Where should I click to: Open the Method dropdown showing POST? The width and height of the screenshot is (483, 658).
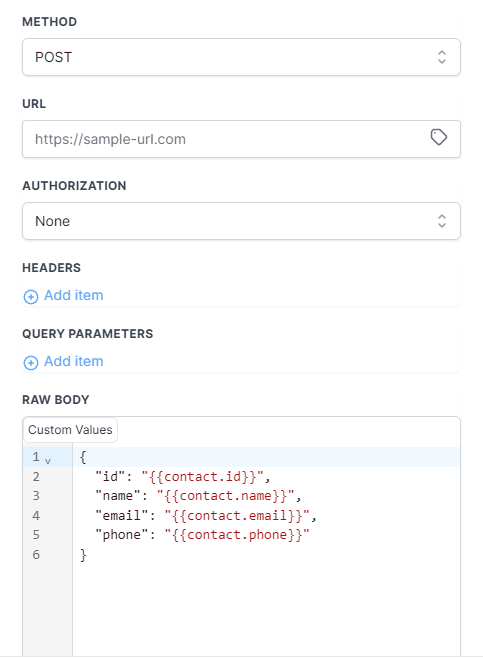[x=241, y=57]
